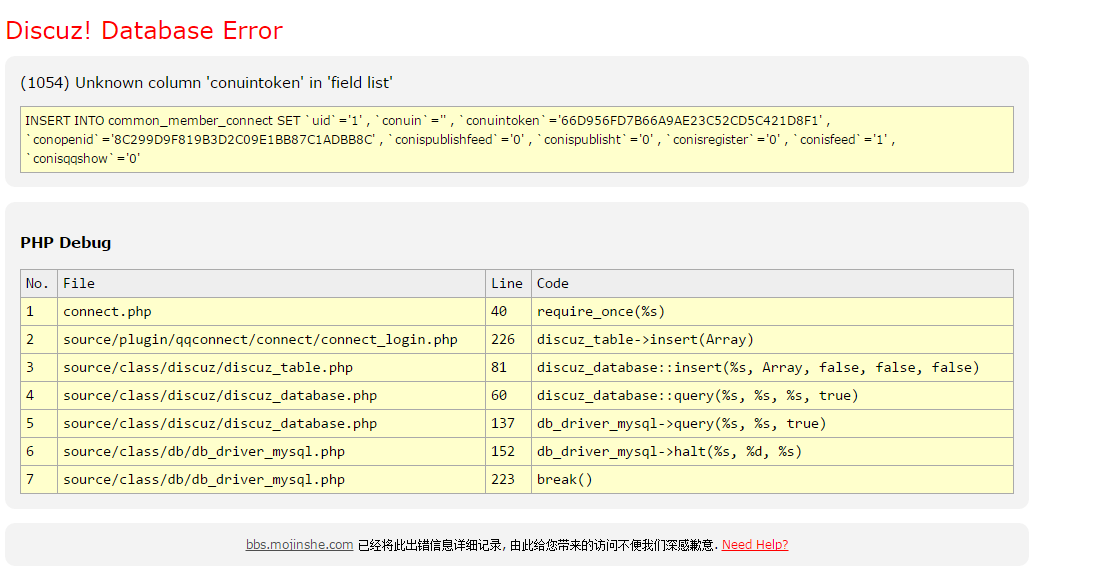Click line number 60 cell
This screenshot has height=571, width=1118.
[x=508, y=396]
